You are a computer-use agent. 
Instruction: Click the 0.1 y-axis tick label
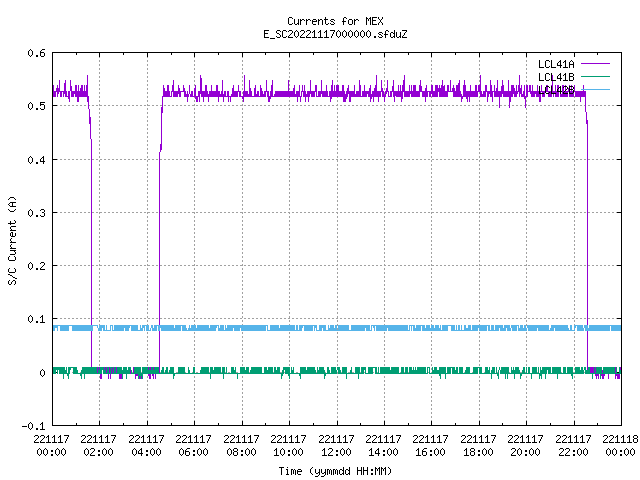coord(36,319)
